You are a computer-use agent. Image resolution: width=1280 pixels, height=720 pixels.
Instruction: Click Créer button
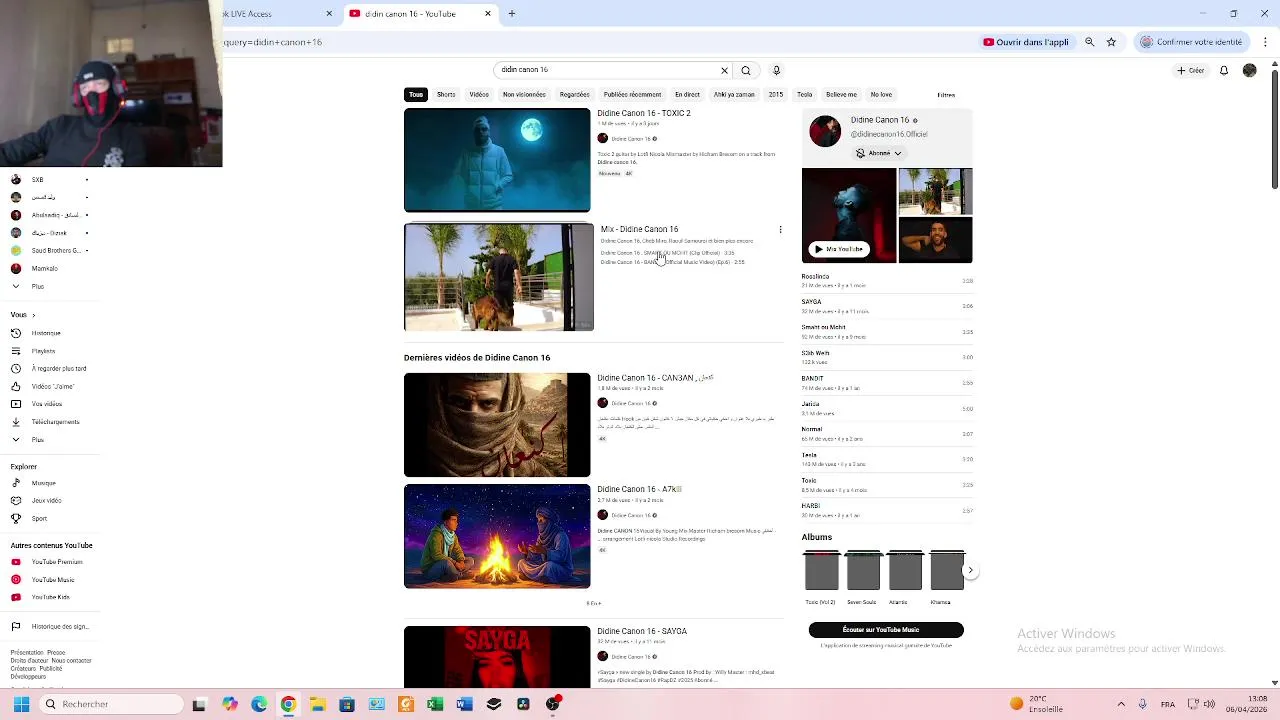[x=1190, y=70]
